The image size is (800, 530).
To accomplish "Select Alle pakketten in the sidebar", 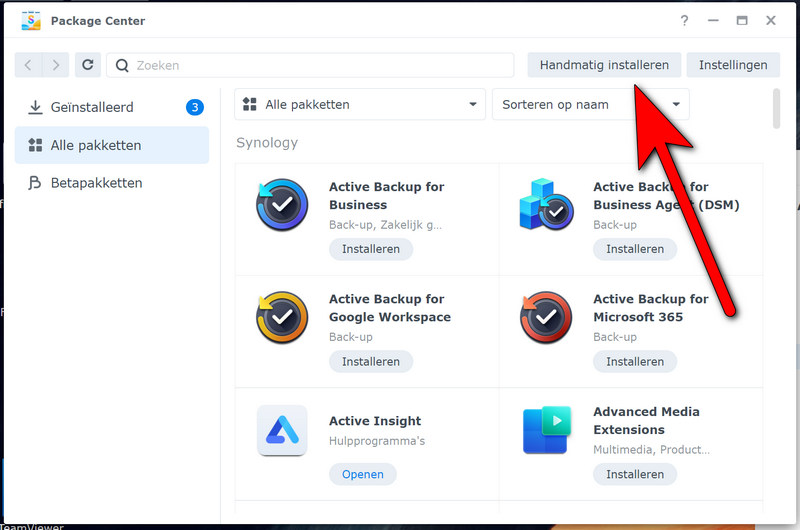I will pyautogui.click(x=112, y=145).
